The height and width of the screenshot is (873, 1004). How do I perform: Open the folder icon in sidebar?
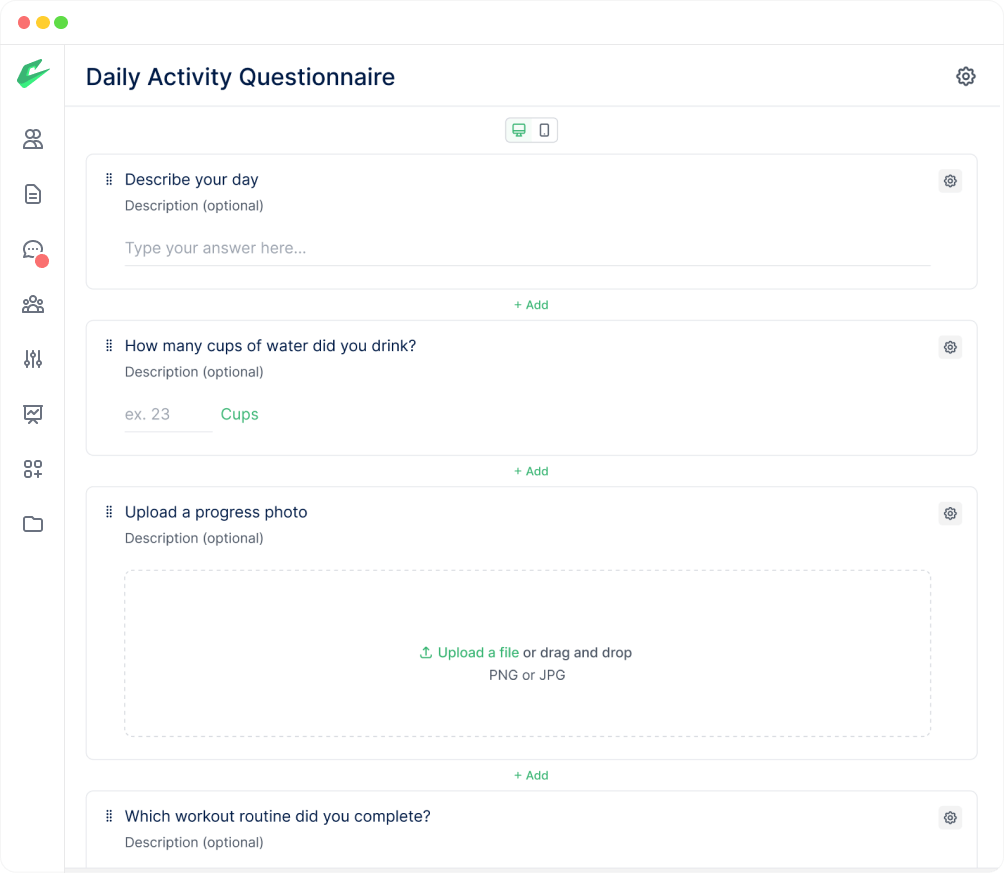pyautogui.click(x=33, y=524)
